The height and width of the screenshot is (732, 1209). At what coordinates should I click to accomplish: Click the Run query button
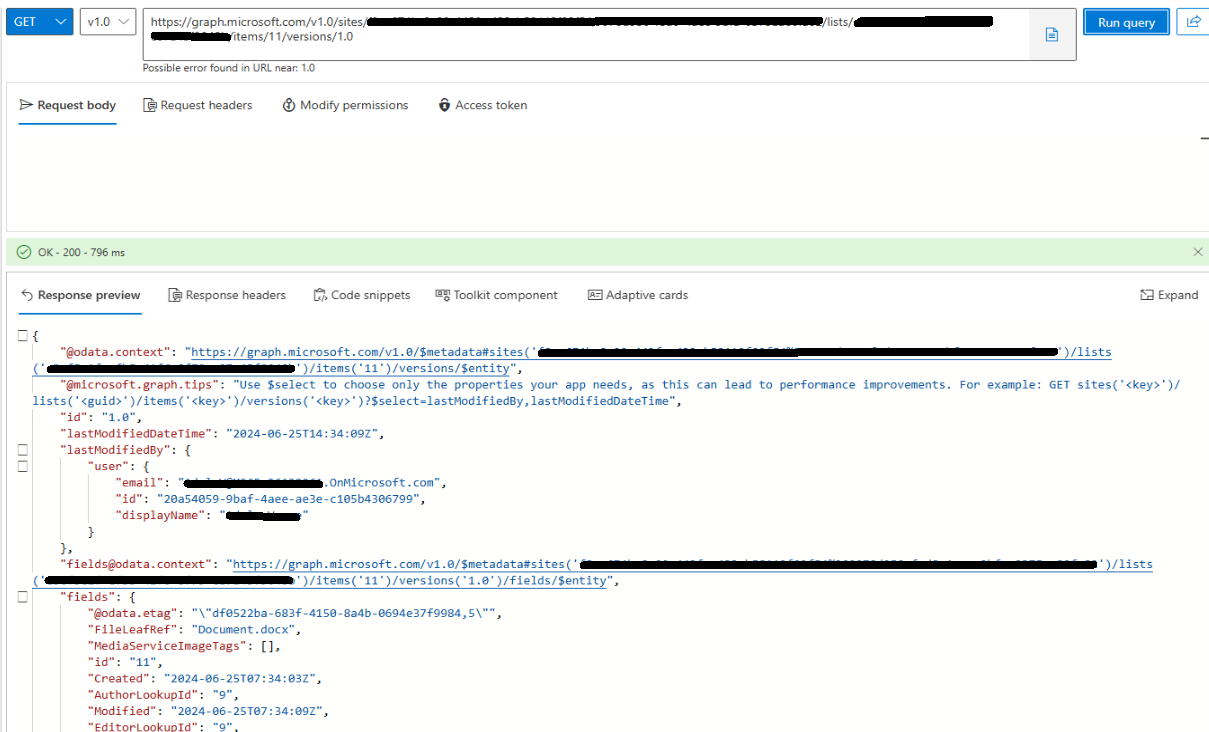click(x=1126, y=21)
